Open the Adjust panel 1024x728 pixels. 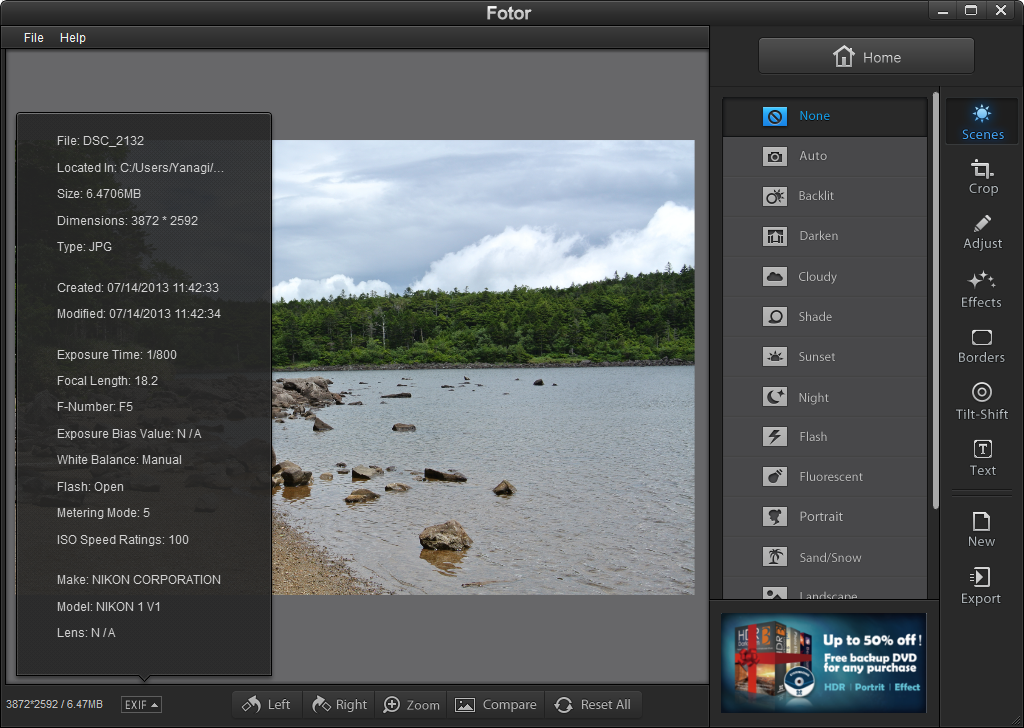click(x=982, y=232)
